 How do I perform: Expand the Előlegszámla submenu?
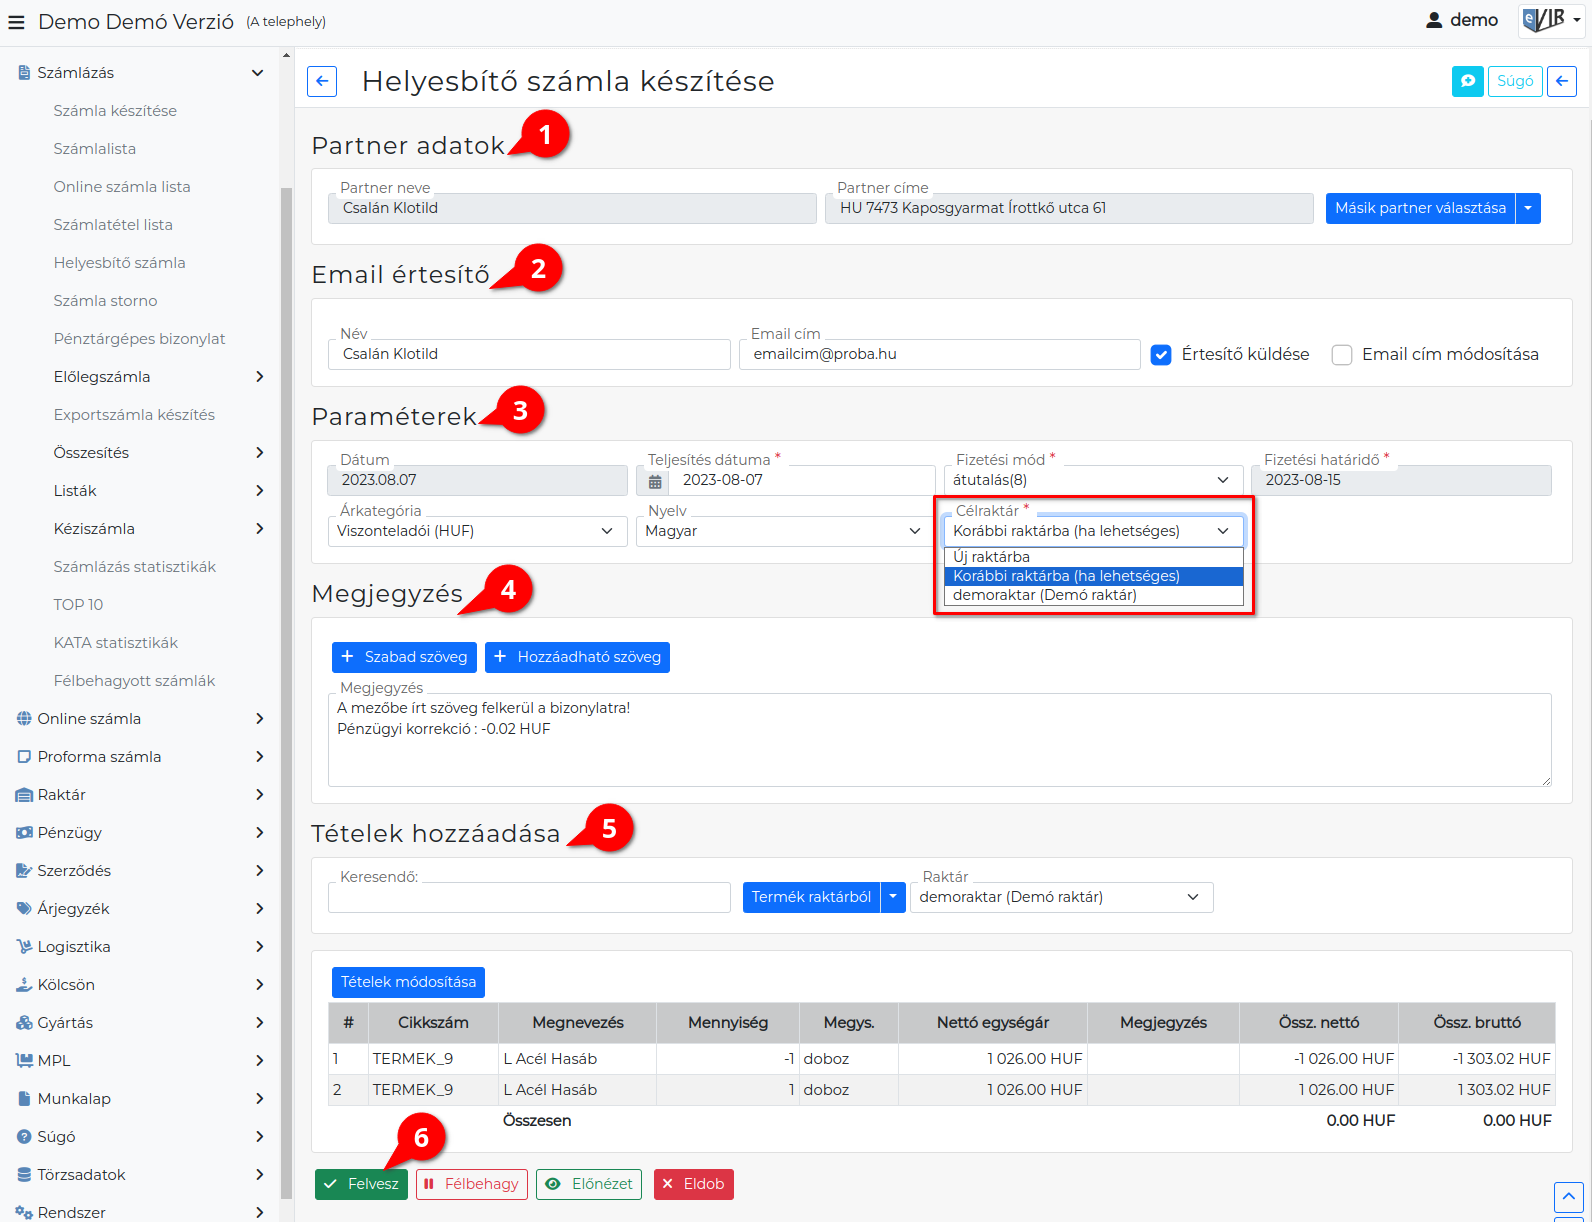click(260, 377)
